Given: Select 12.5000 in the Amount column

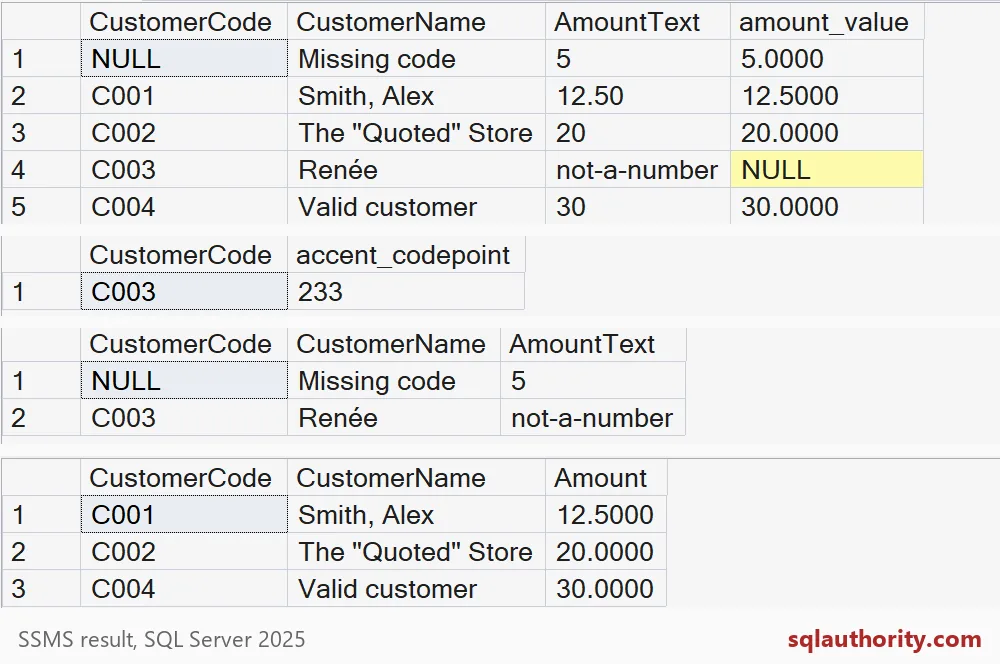Looking at the screenshot, I should coord(606,515).
